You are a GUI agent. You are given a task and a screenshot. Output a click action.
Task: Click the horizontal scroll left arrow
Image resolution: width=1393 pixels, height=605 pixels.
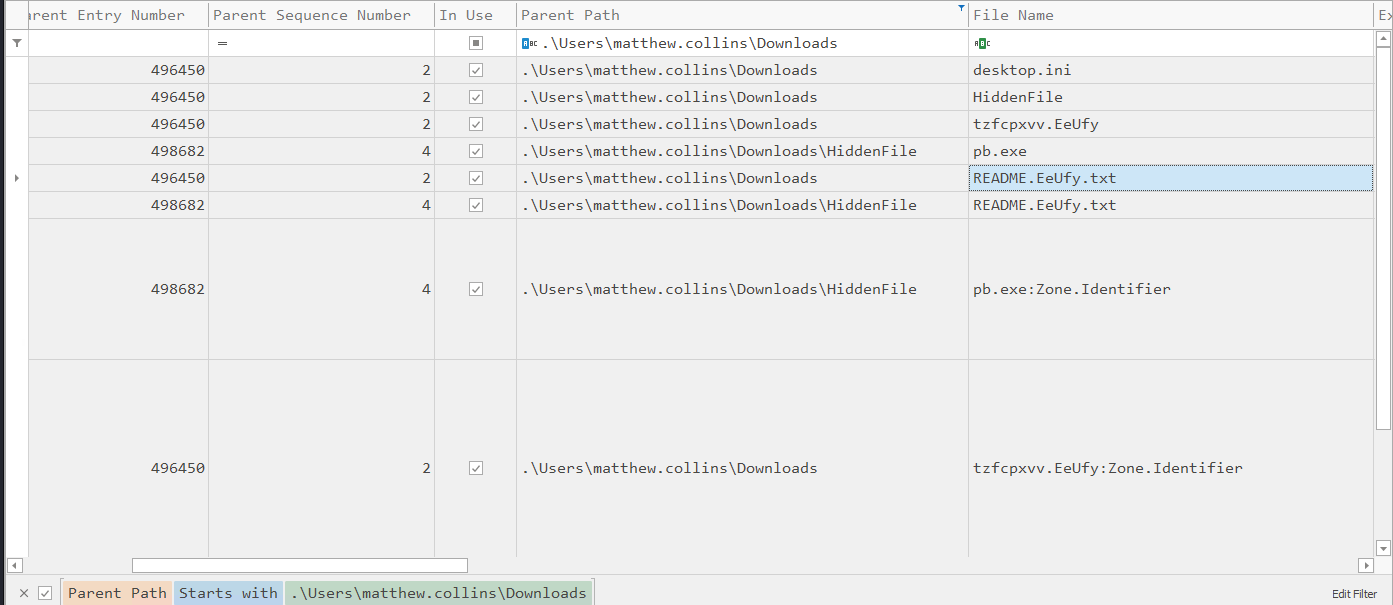click(x=13, y=566)
